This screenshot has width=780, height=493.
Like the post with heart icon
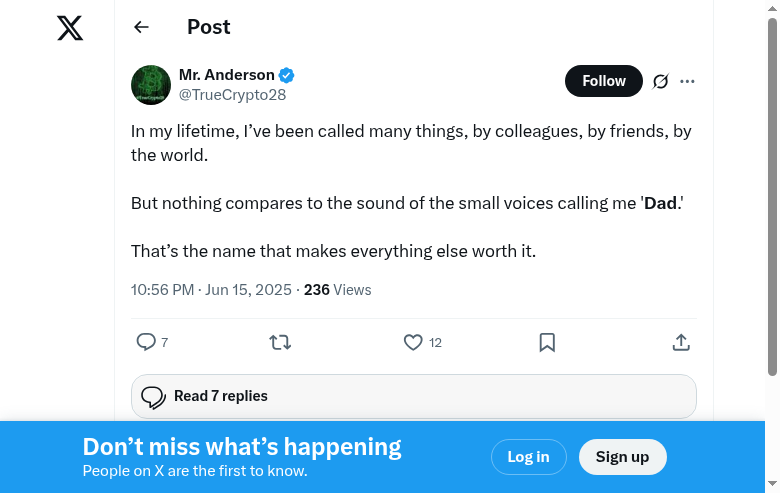[413, 342]
